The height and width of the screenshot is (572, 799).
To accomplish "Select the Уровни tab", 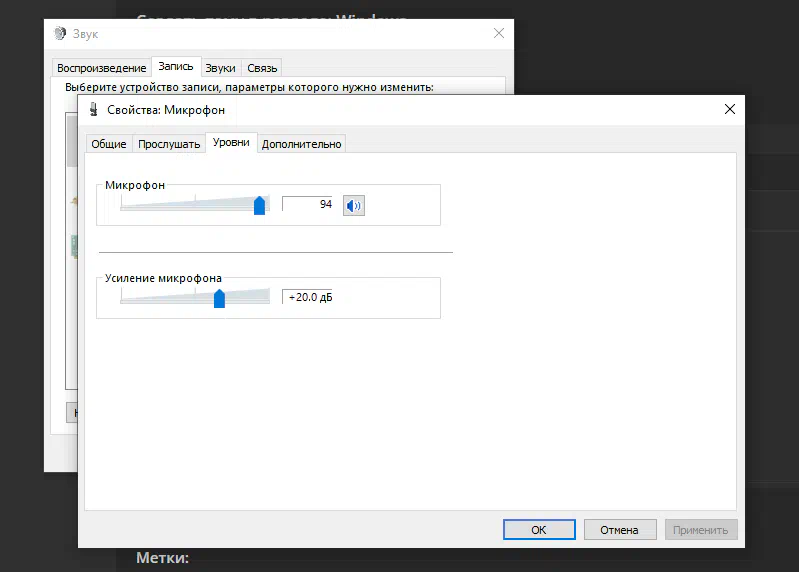I will [231, 143].
